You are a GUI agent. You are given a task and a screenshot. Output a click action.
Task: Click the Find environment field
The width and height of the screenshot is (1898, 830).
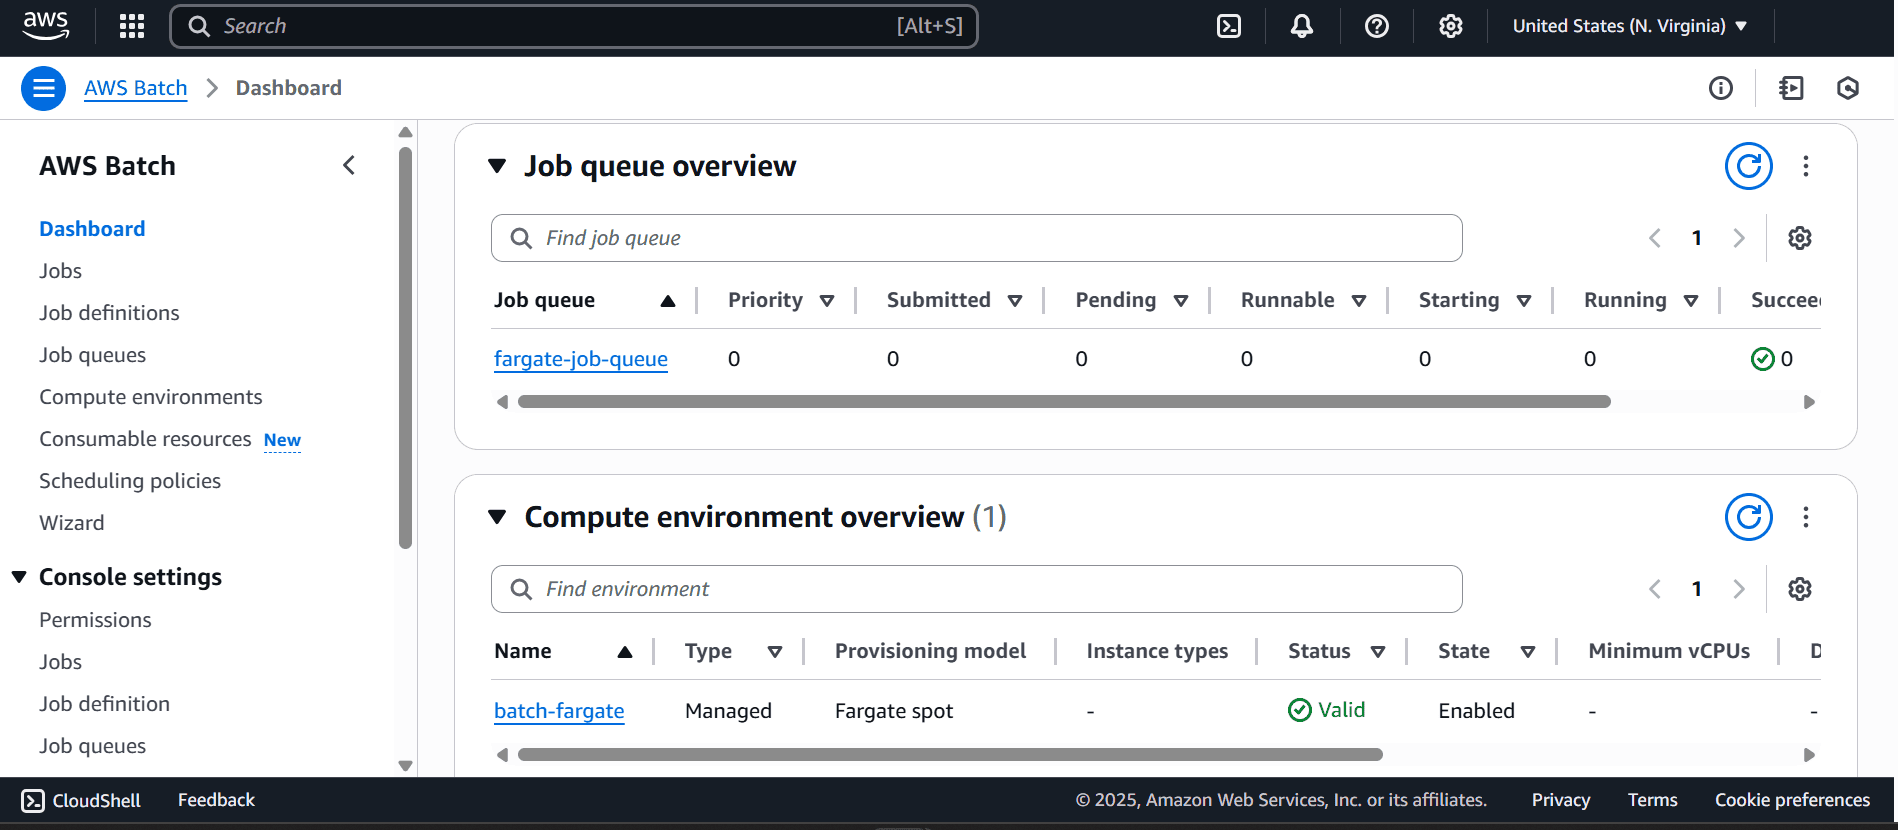(977, 589)
